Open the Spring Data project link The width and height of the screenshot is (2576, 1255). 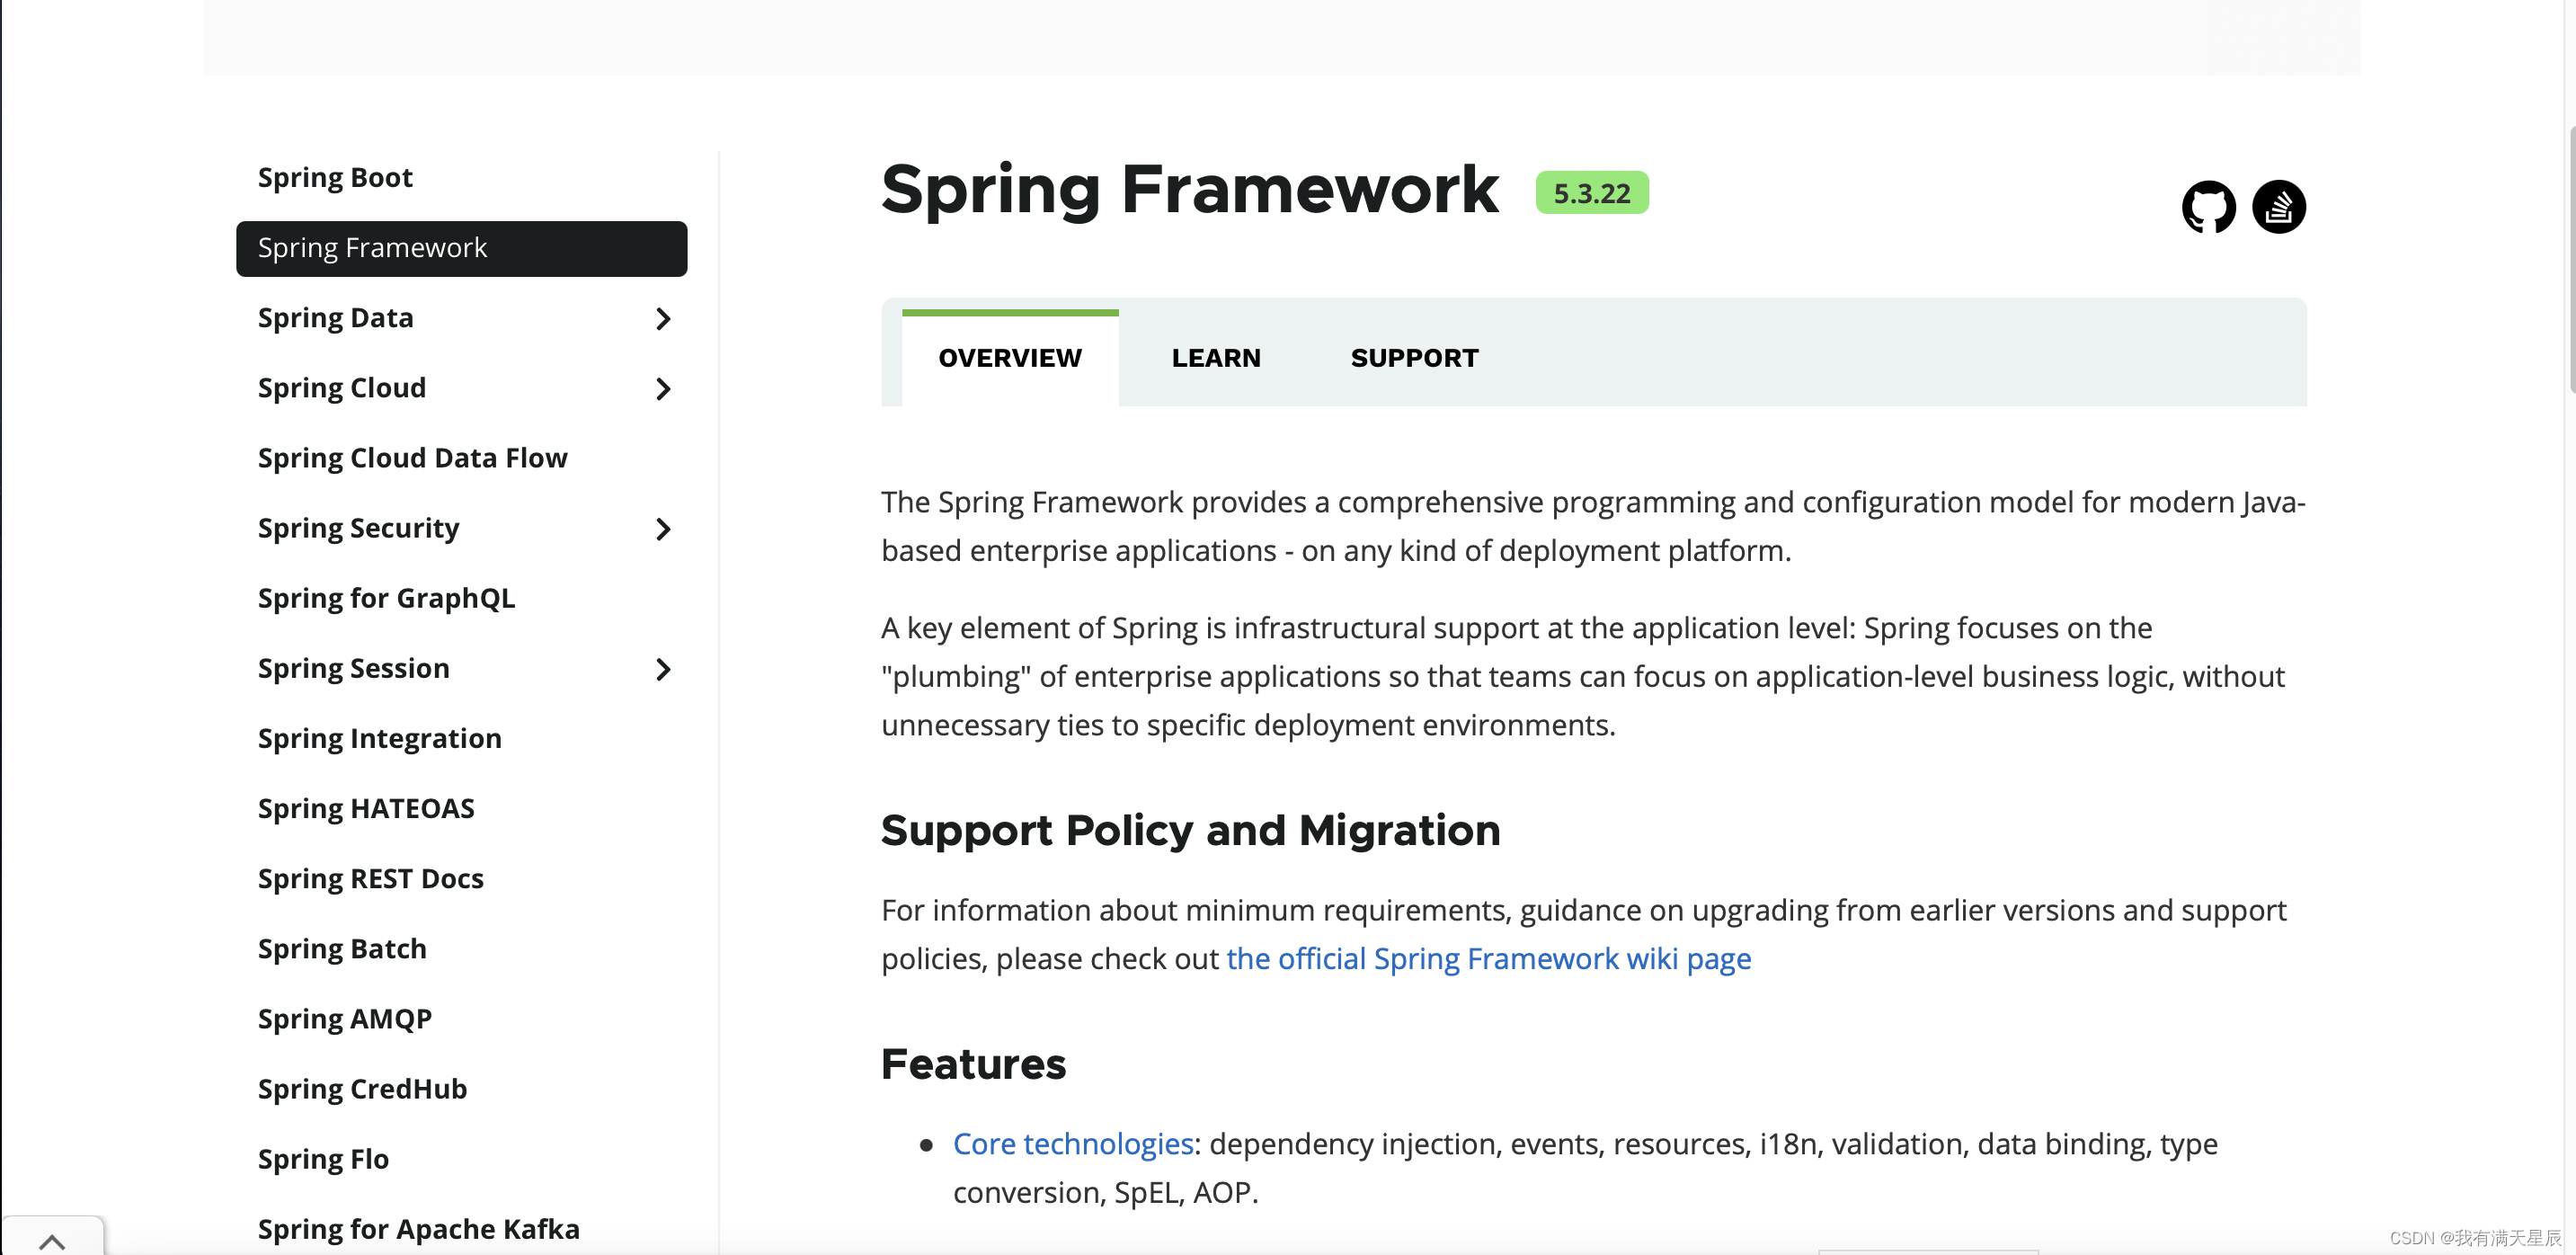335,318
